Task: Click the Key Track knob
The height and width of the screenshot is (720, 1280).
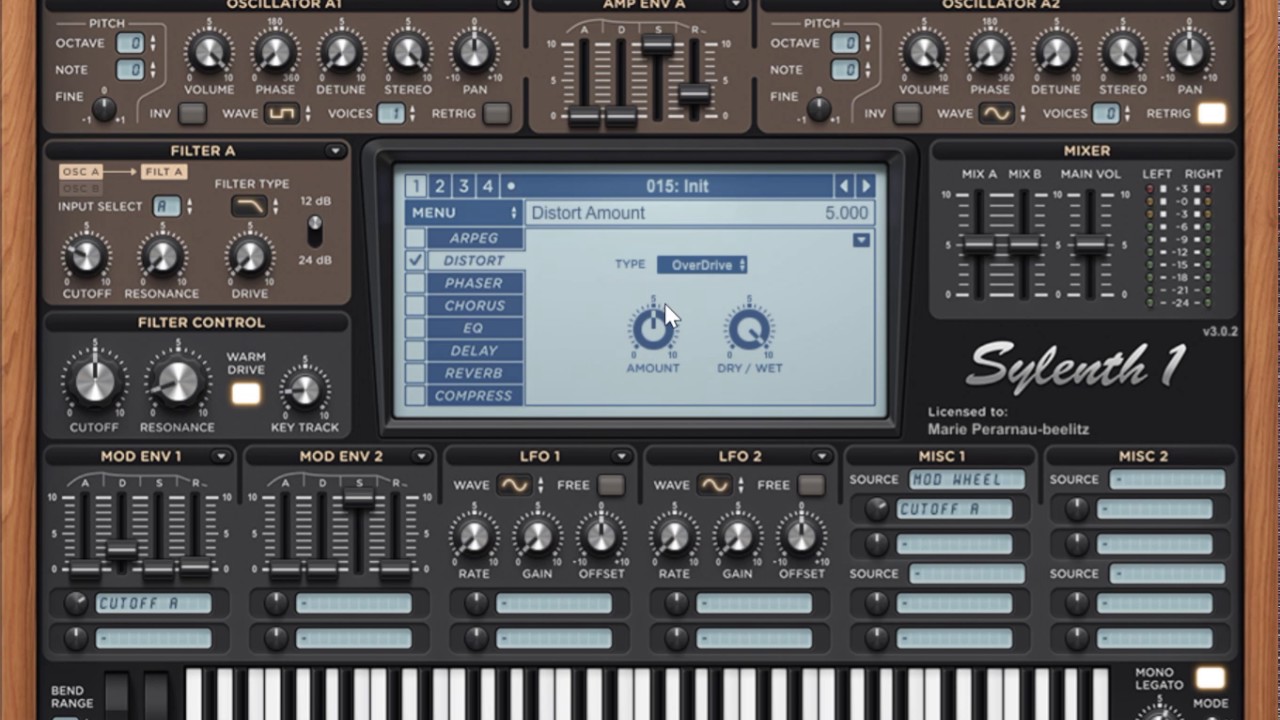Action: point(304,390)
